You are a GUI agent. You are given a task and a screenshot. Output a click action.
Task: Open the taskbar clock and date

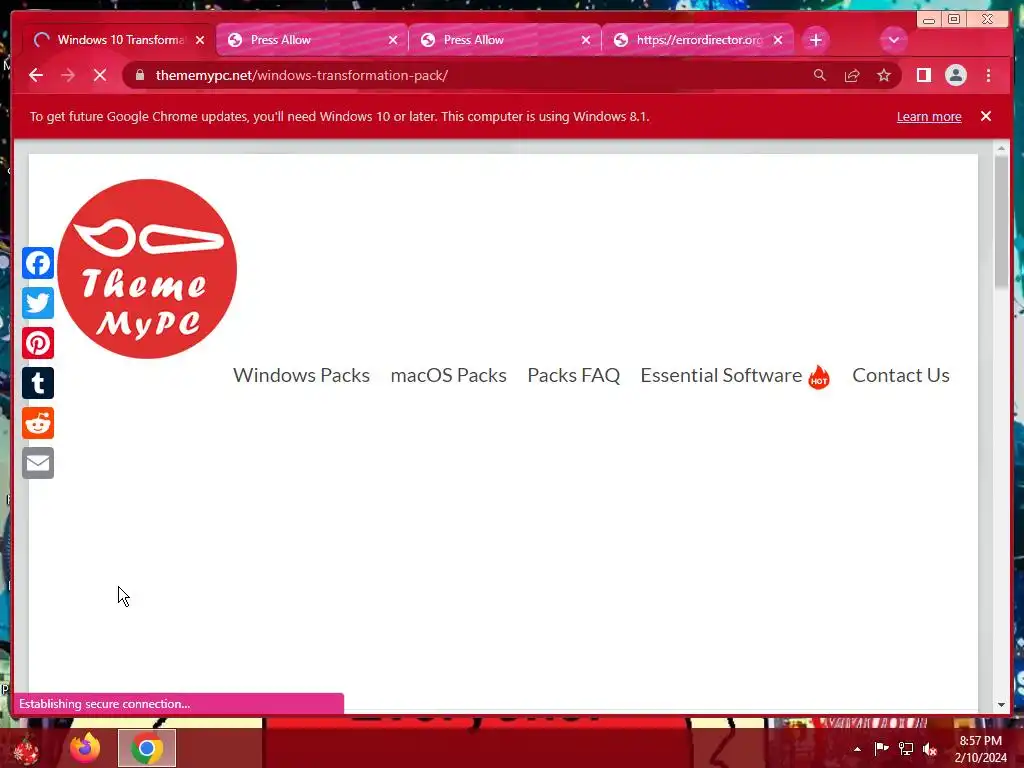[980, 749]
